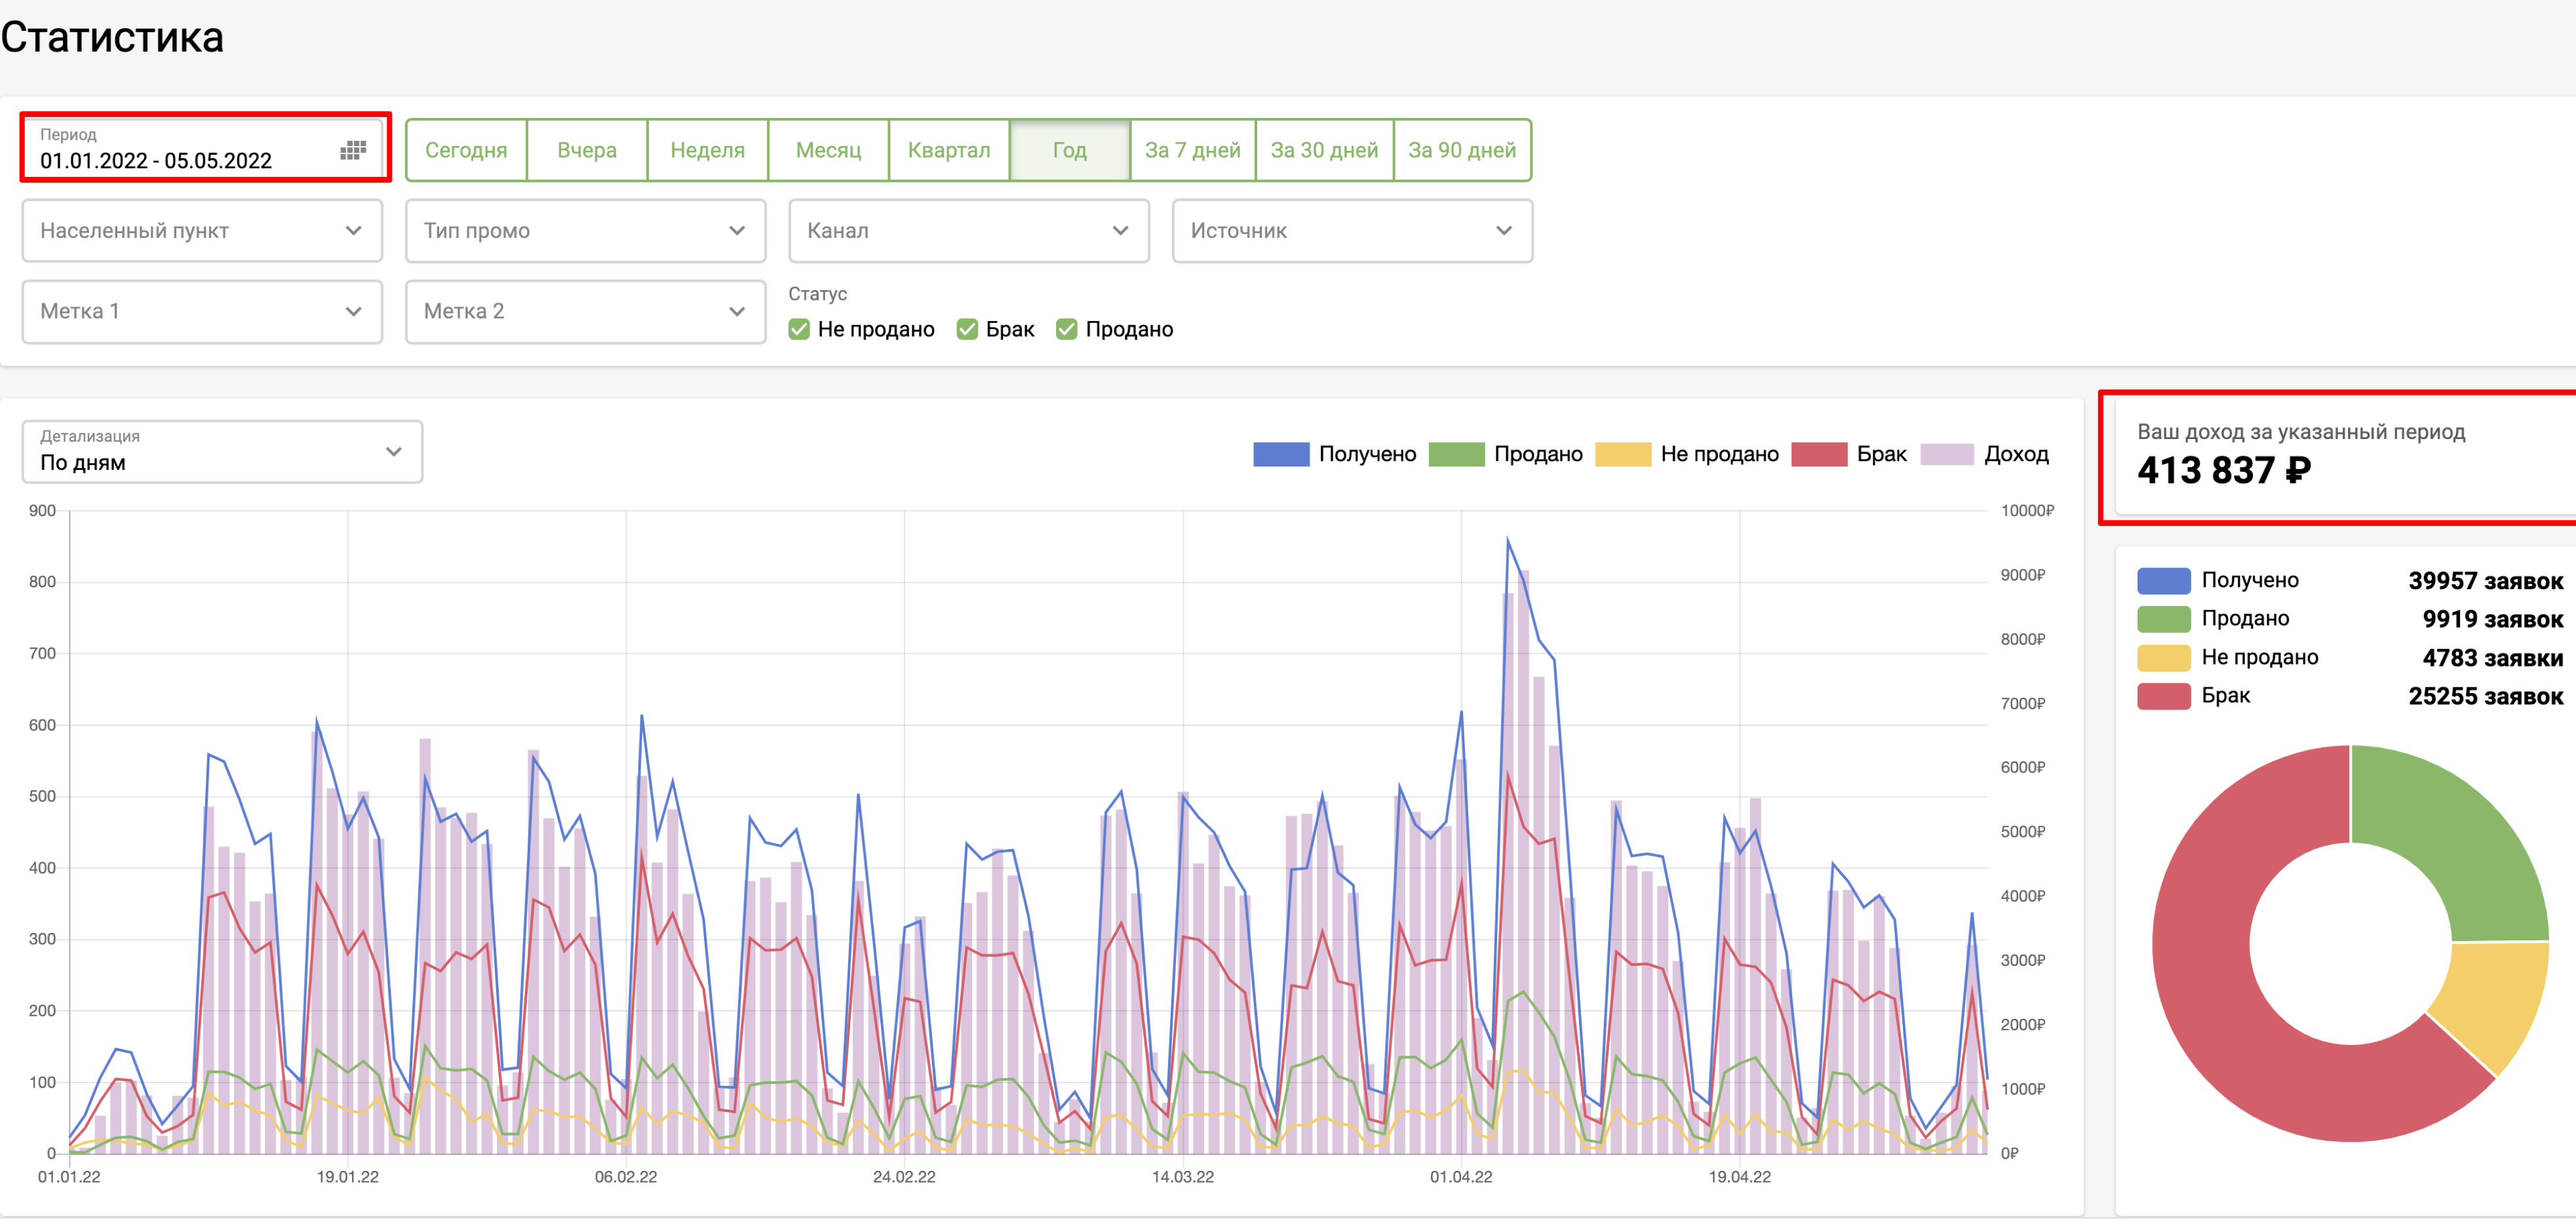Viewport: 2576px width, 1228px height.
Task: Open the Тип промо dropdown
Action: pos(585,231)
